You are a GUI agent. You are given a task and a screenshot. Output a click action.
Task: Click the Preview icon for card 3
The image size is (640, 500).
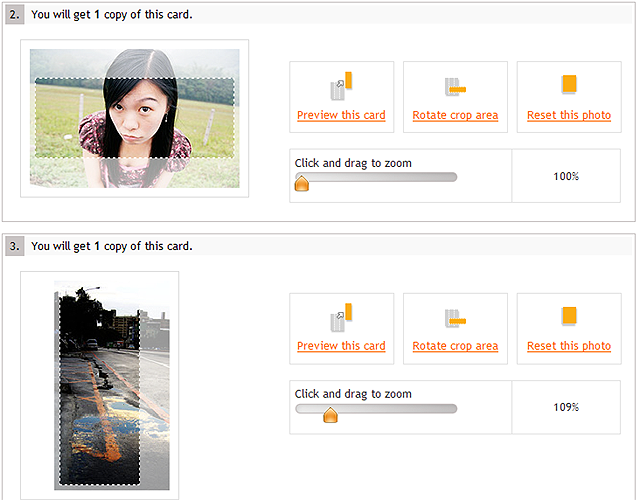click(x=341, y=317)
